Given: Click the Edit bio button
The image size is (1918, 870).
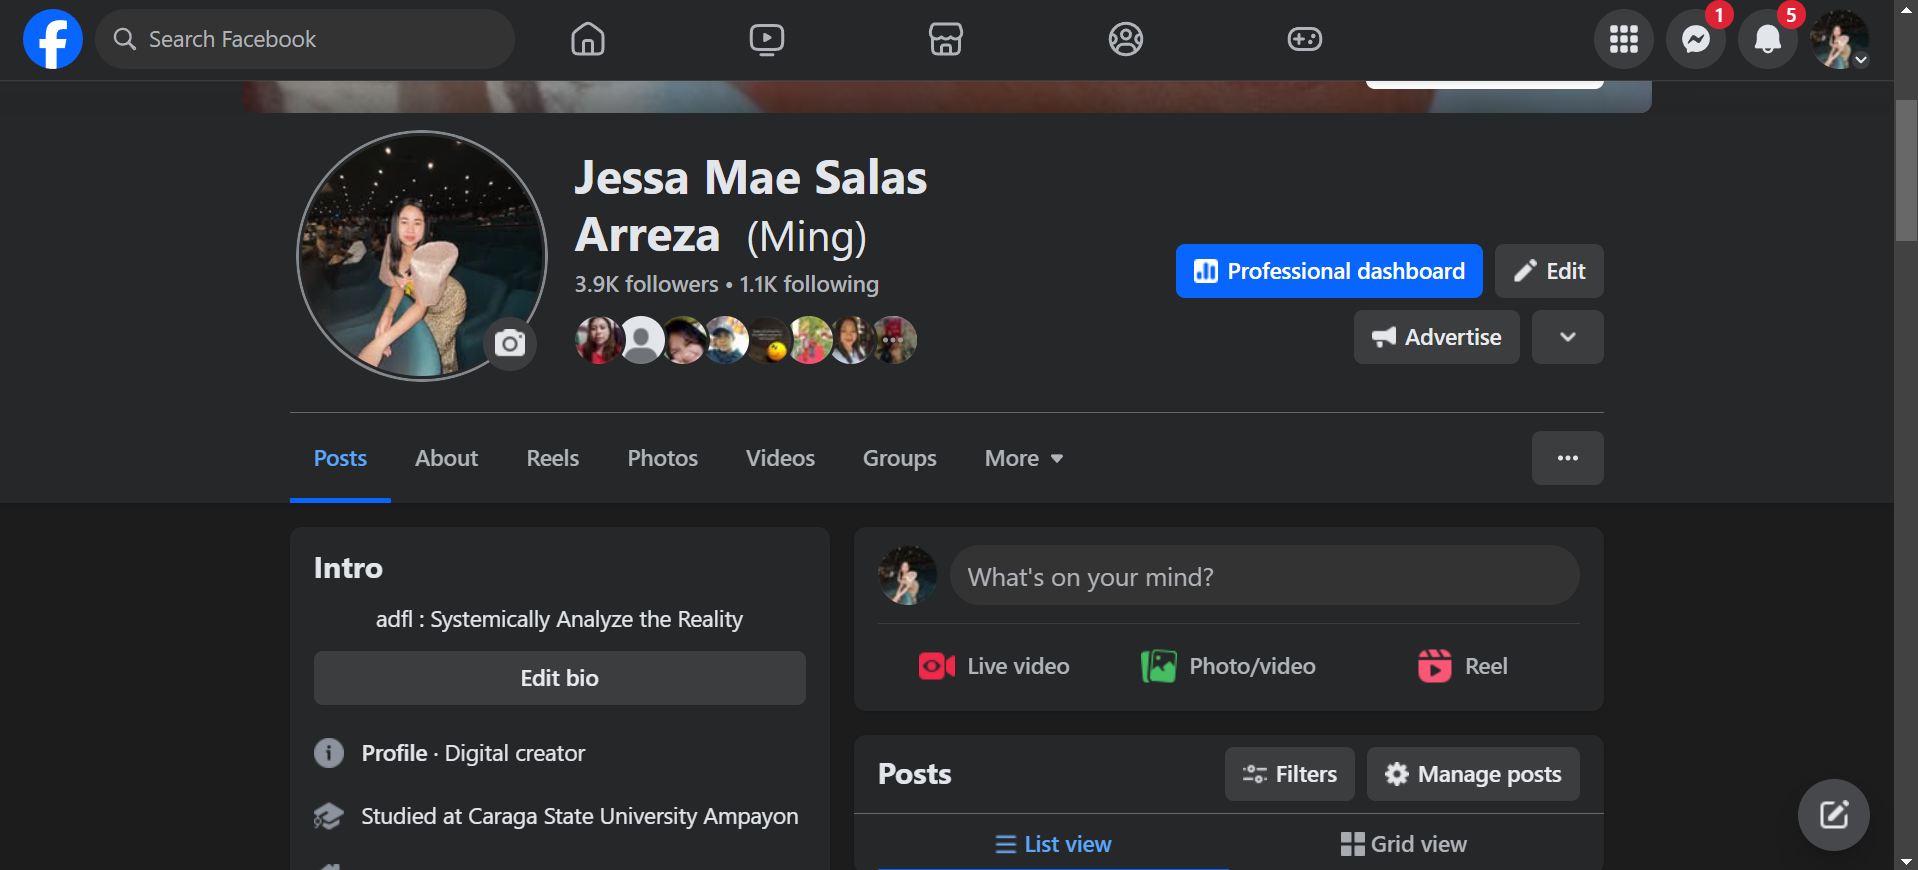Looking at the screenshot, I should [559, 678].
